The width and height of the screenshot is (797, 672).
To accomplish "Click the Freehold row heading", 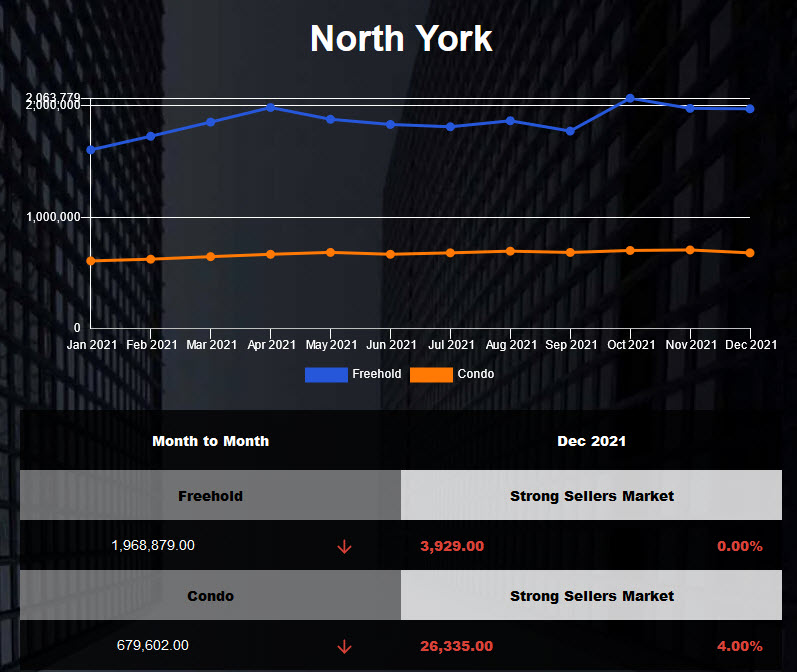I will tap(210, 496).
